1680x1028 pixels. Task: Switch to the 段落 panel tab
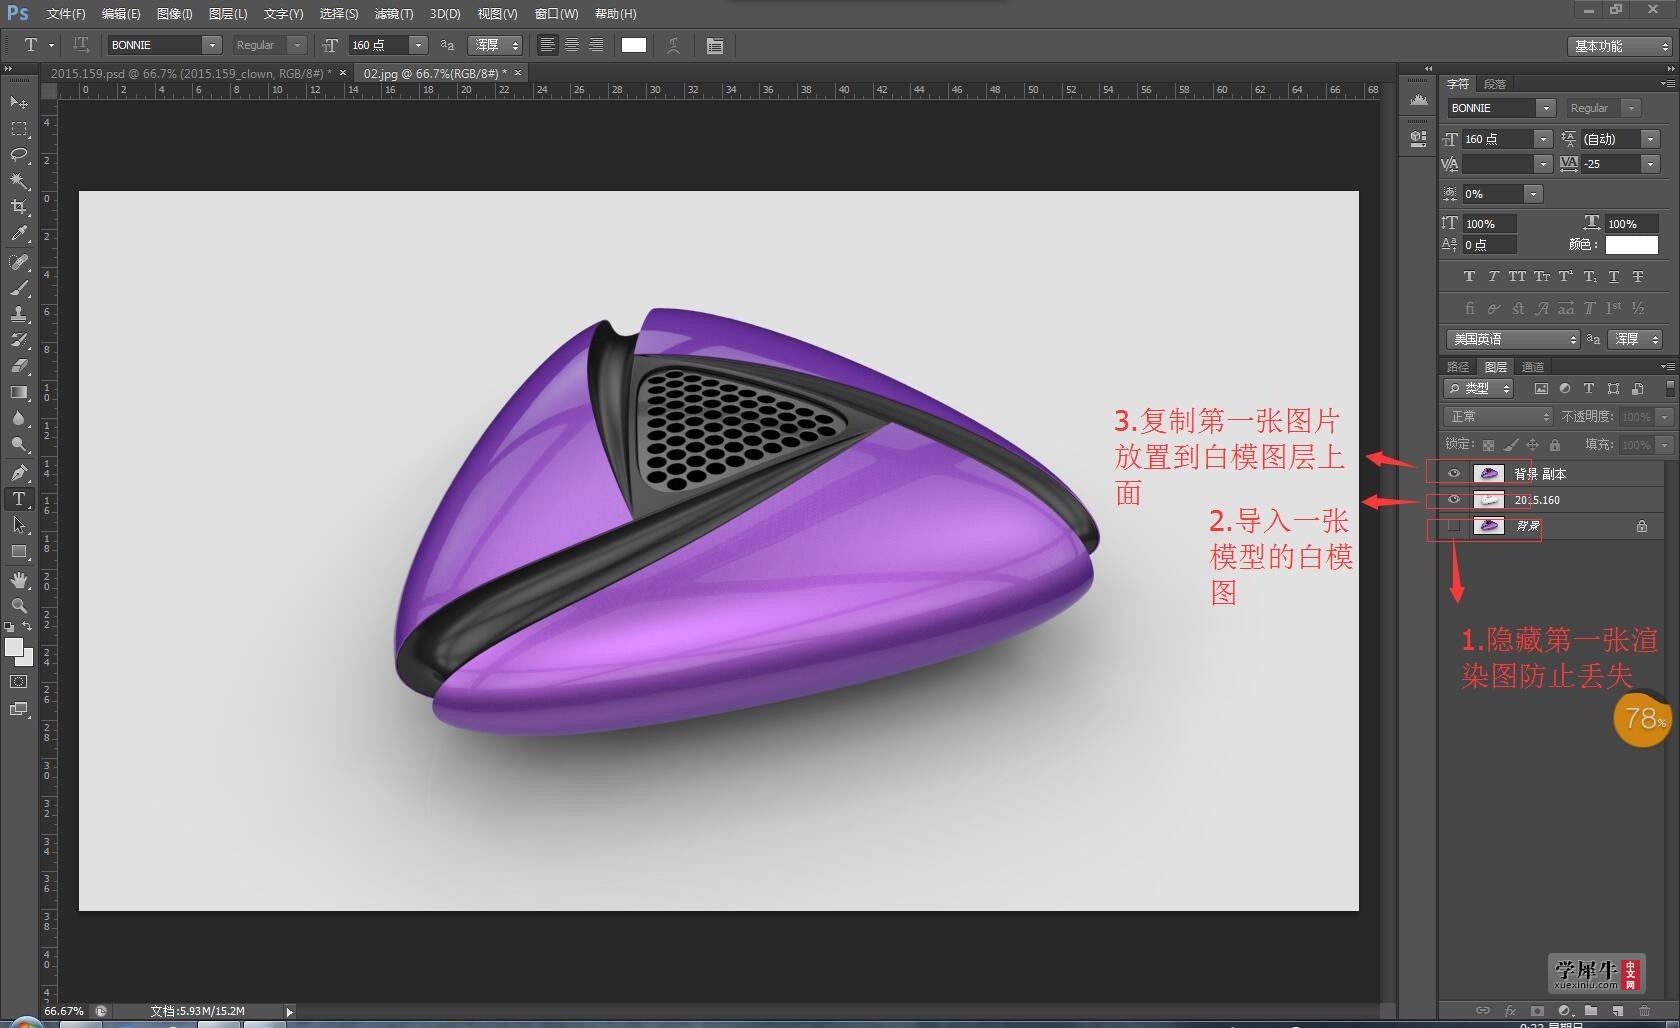point(1494,84)
